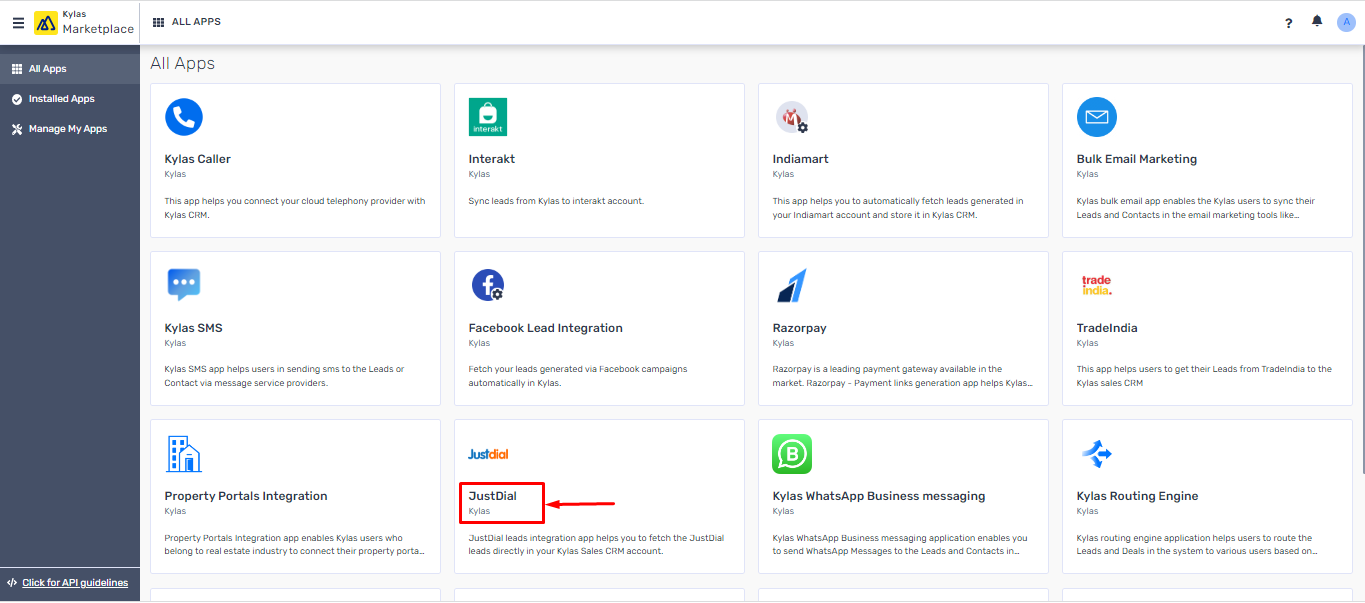Open the Kylas SMS app title
The height and width of the screenshot is (603, 1365).
(x=194, y=328)
